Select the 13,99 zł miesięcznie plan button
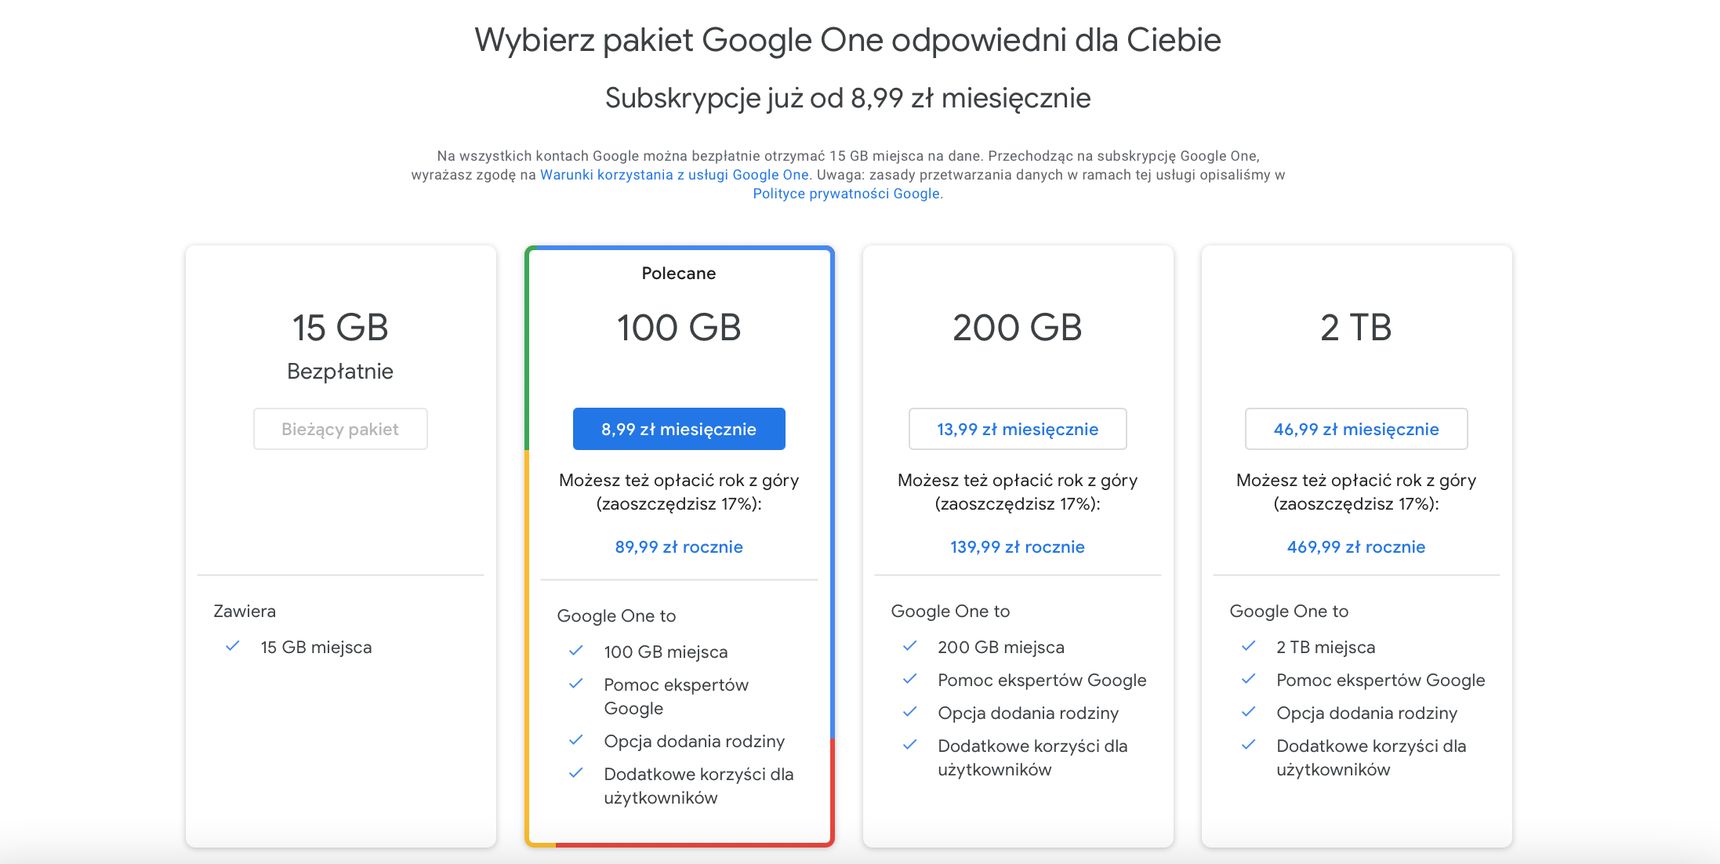Image resolution: width=1720 pixels, height=864 pixels. point(1017,429)
